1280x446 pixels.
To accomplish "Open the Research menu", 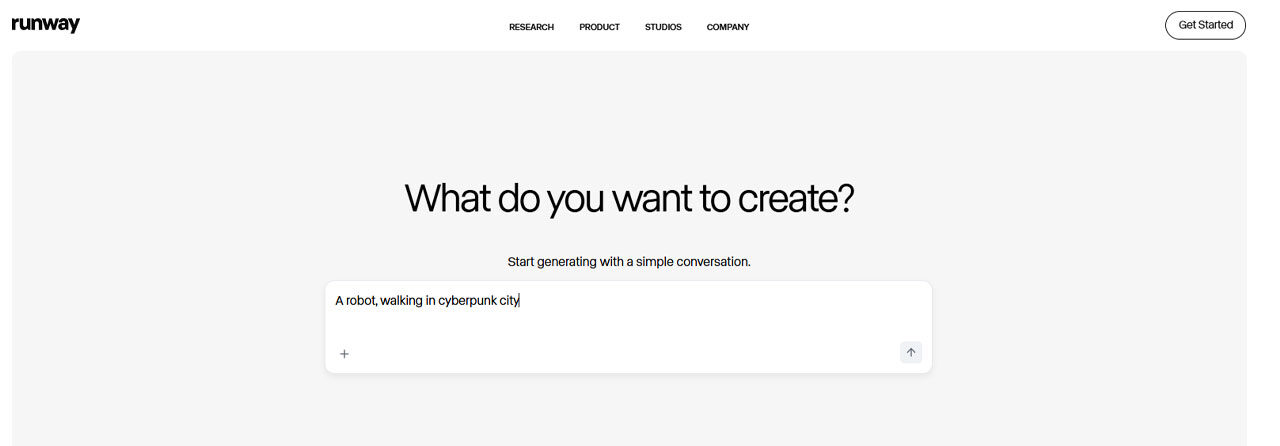I will 531,27.
